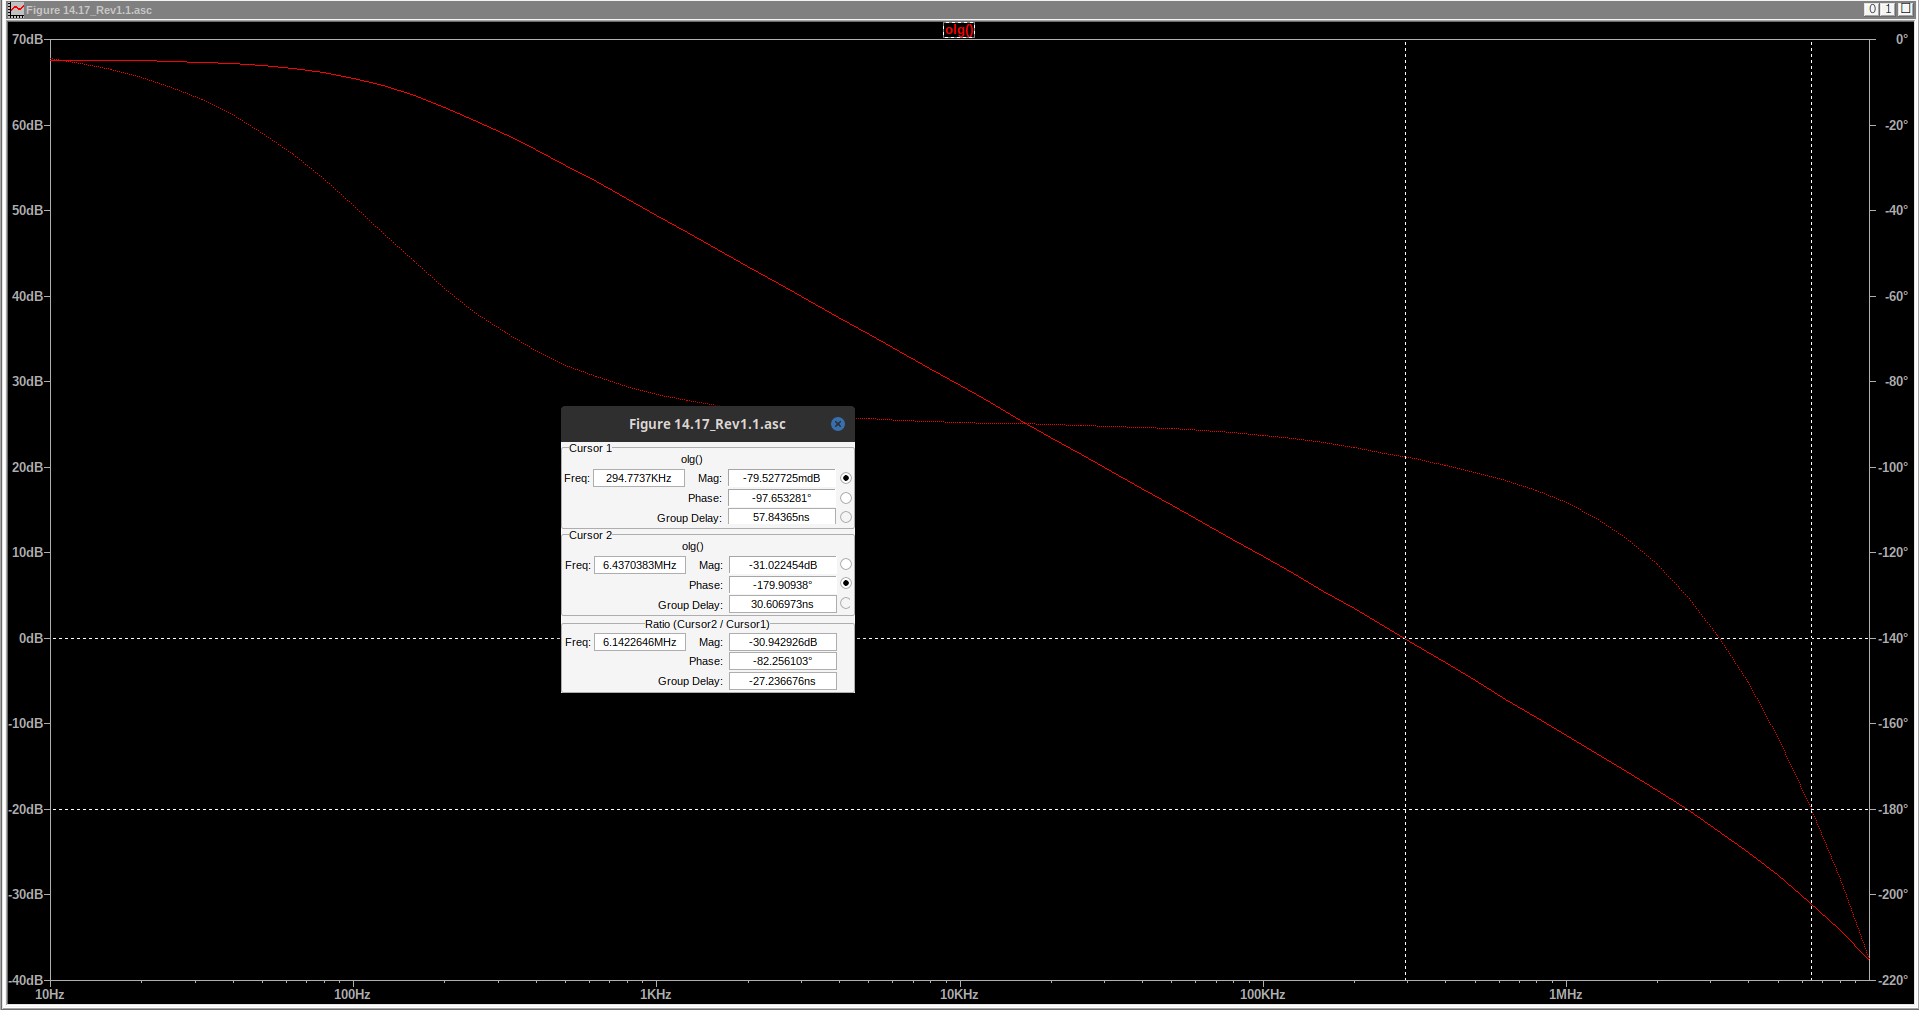Click the 0° label on right axis
This screenshot has height=1010, width=1919.
pos(1901,40)
